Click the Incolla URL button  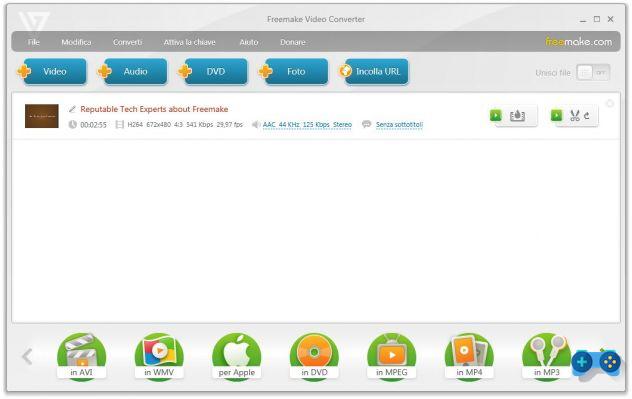(x=374, y=71)
